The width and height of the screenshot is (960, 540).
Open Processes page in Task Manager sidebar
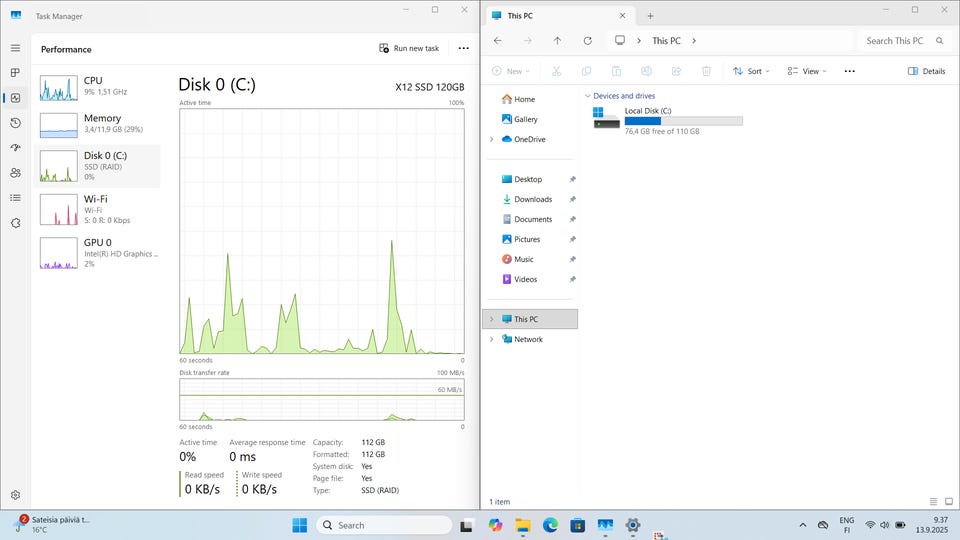[x=15, y=73]
